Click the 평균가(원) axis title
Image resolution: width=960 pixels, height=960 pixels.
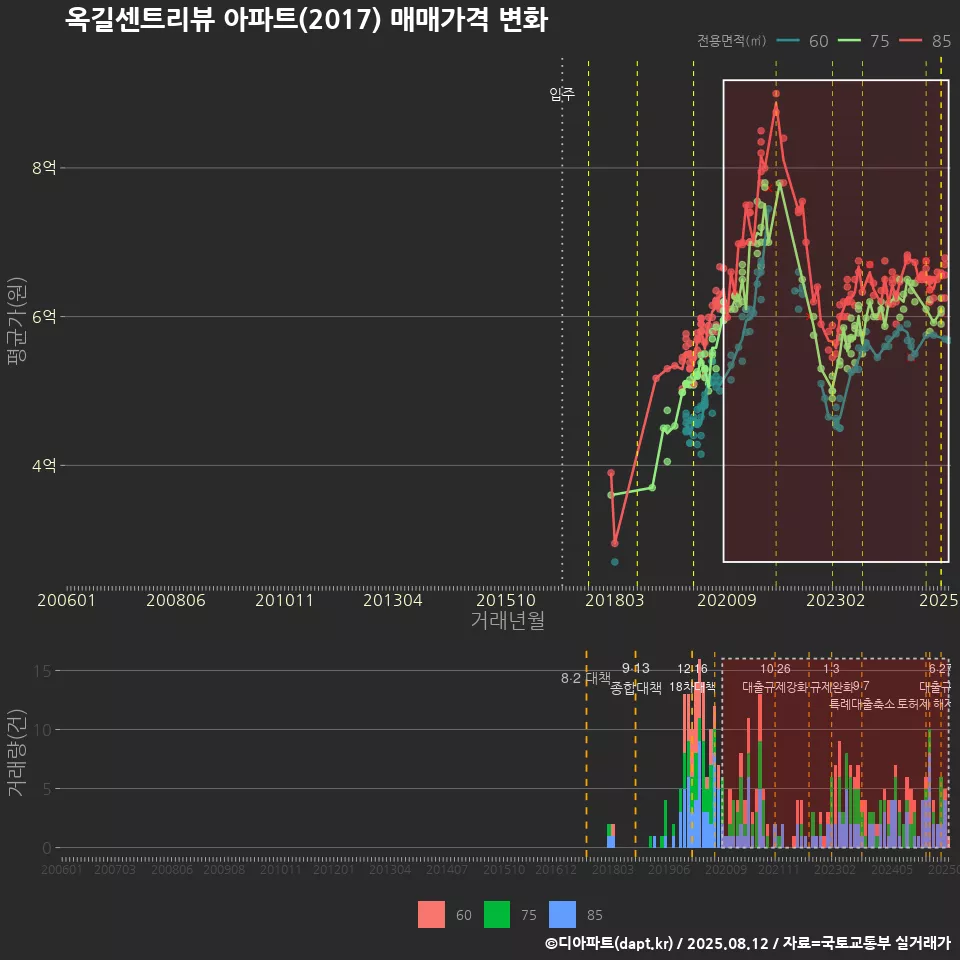[17, 321]
